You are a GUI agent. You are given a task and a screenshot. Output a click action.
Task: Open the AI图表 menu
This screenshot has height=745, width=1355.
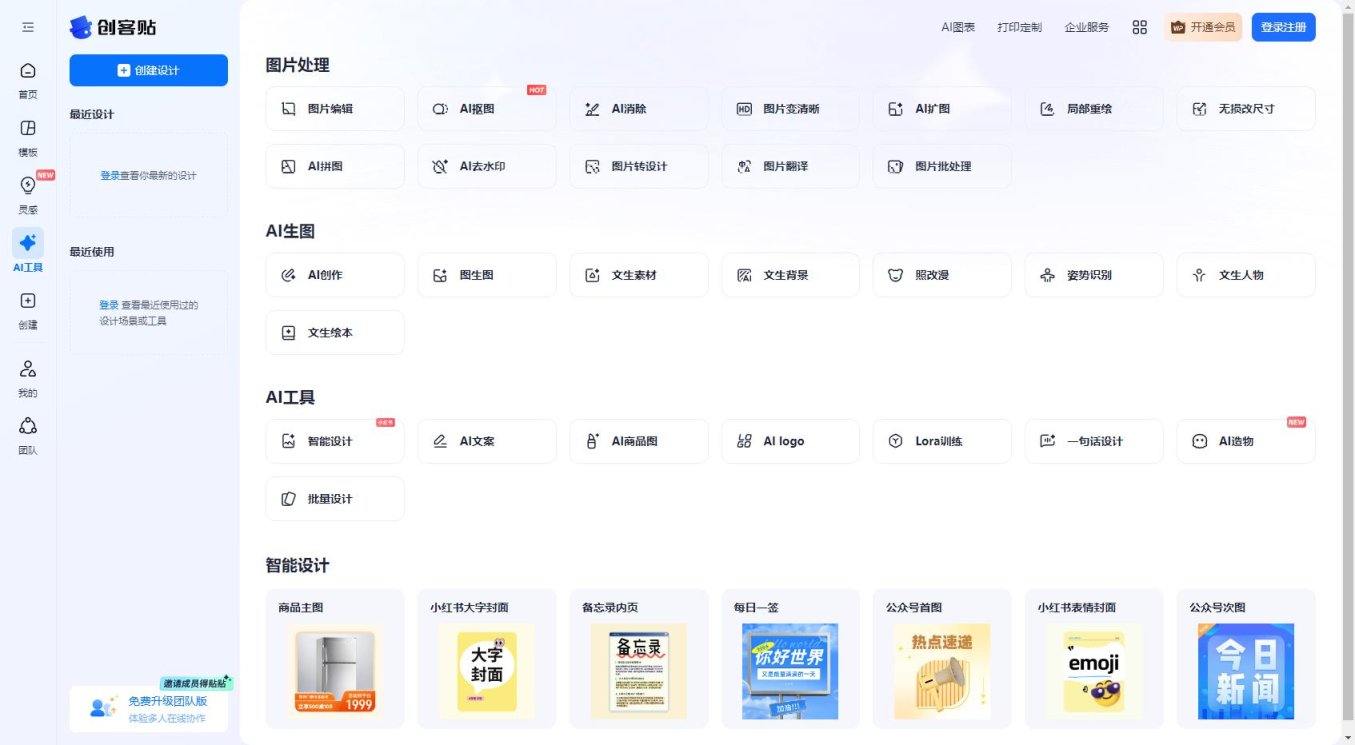click(x=957, y=27)
